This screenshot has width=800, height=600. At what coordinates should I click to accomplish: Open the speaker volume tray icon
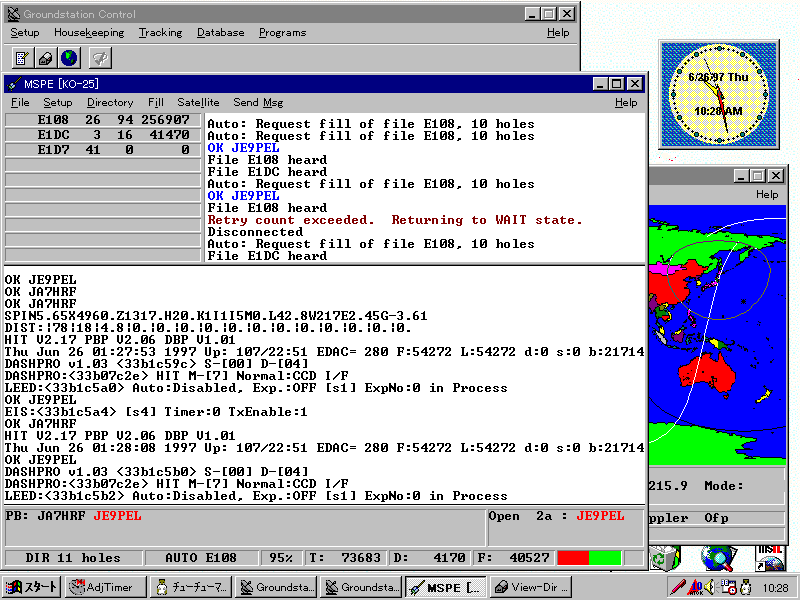pos(709,588)
